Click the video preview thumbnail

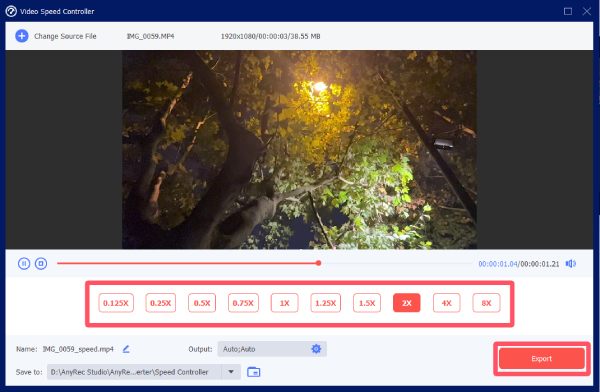pyautogui.click(x=299, y=150)
